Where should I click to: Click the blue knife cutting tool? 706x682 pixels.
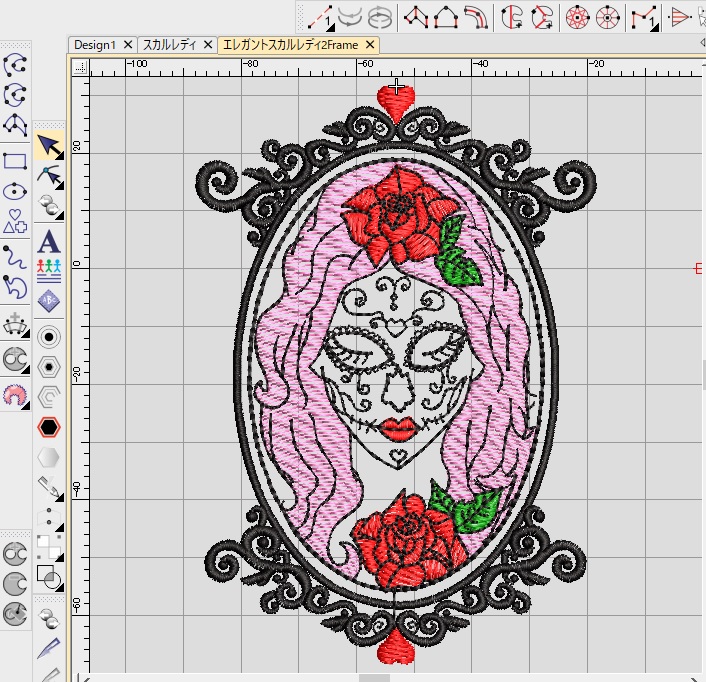pos(49,648)
